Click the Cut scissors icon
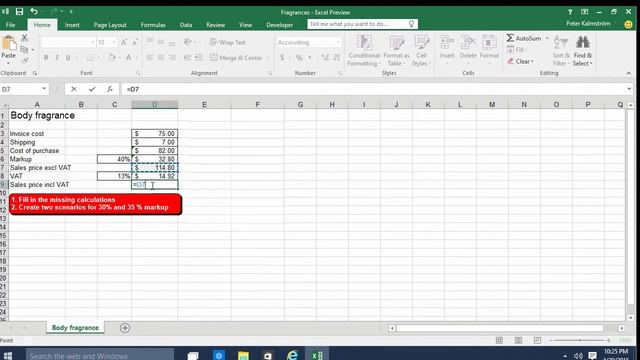Viewport: 640px width, 360px height. 24,38
